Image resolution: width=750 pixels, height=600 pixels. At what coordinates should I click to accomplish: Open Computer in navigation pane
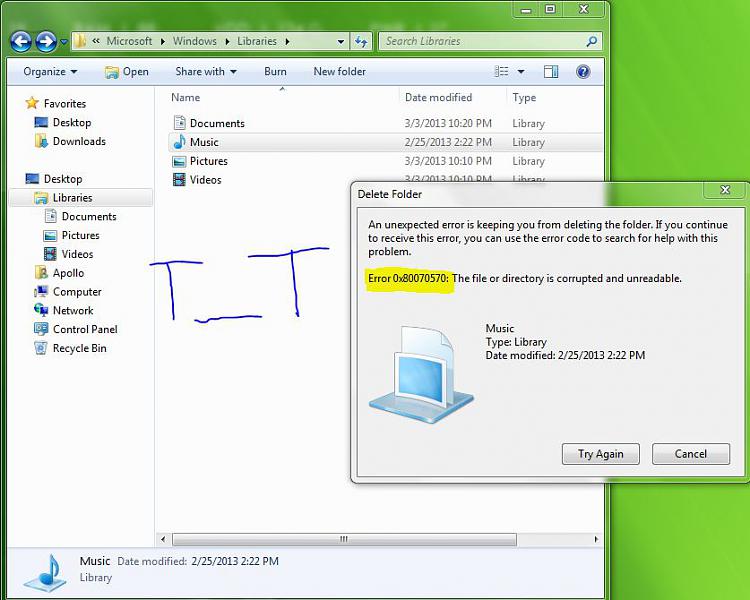(x=77, y=292)
